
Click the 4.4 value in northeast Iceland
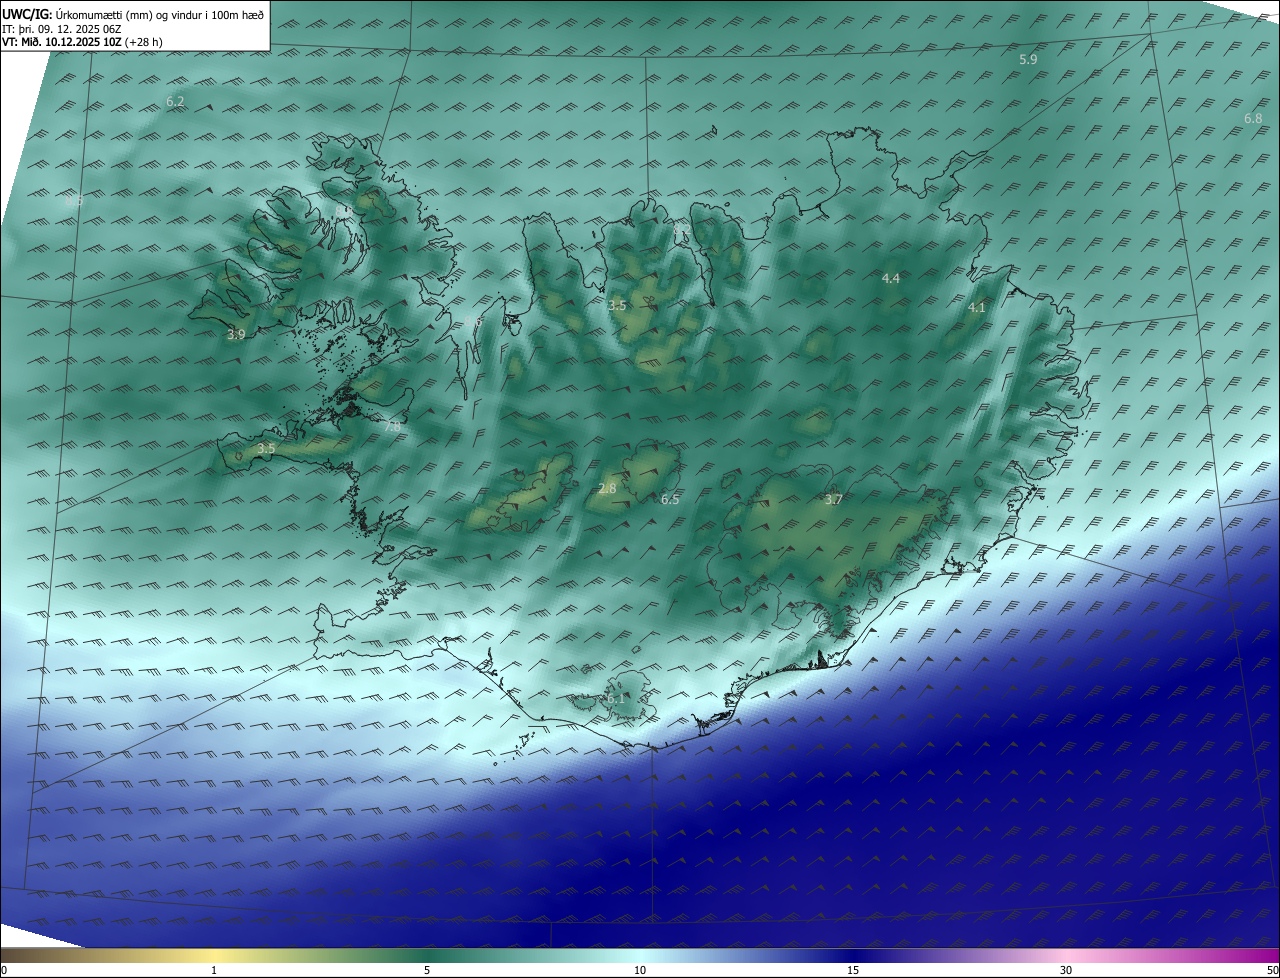click(891, 279)
